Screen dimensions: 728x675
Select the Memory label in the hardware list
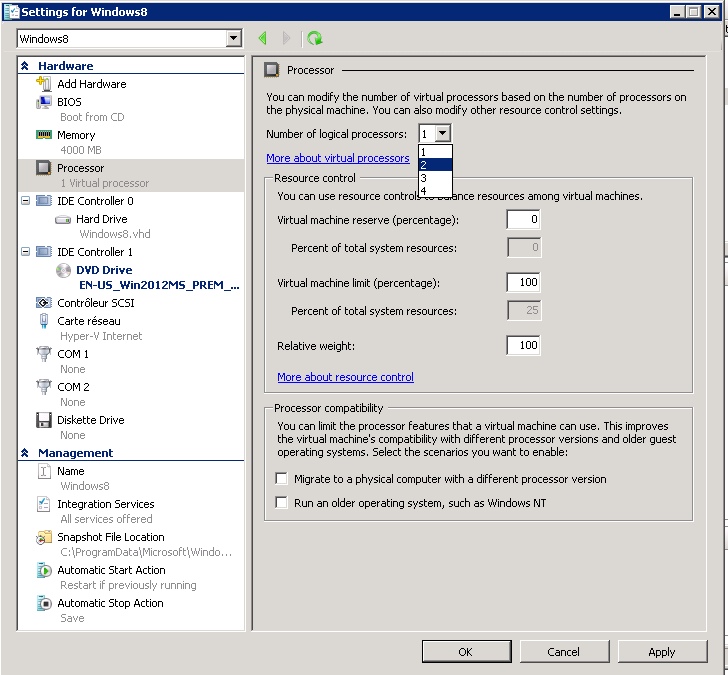[76, 135]
